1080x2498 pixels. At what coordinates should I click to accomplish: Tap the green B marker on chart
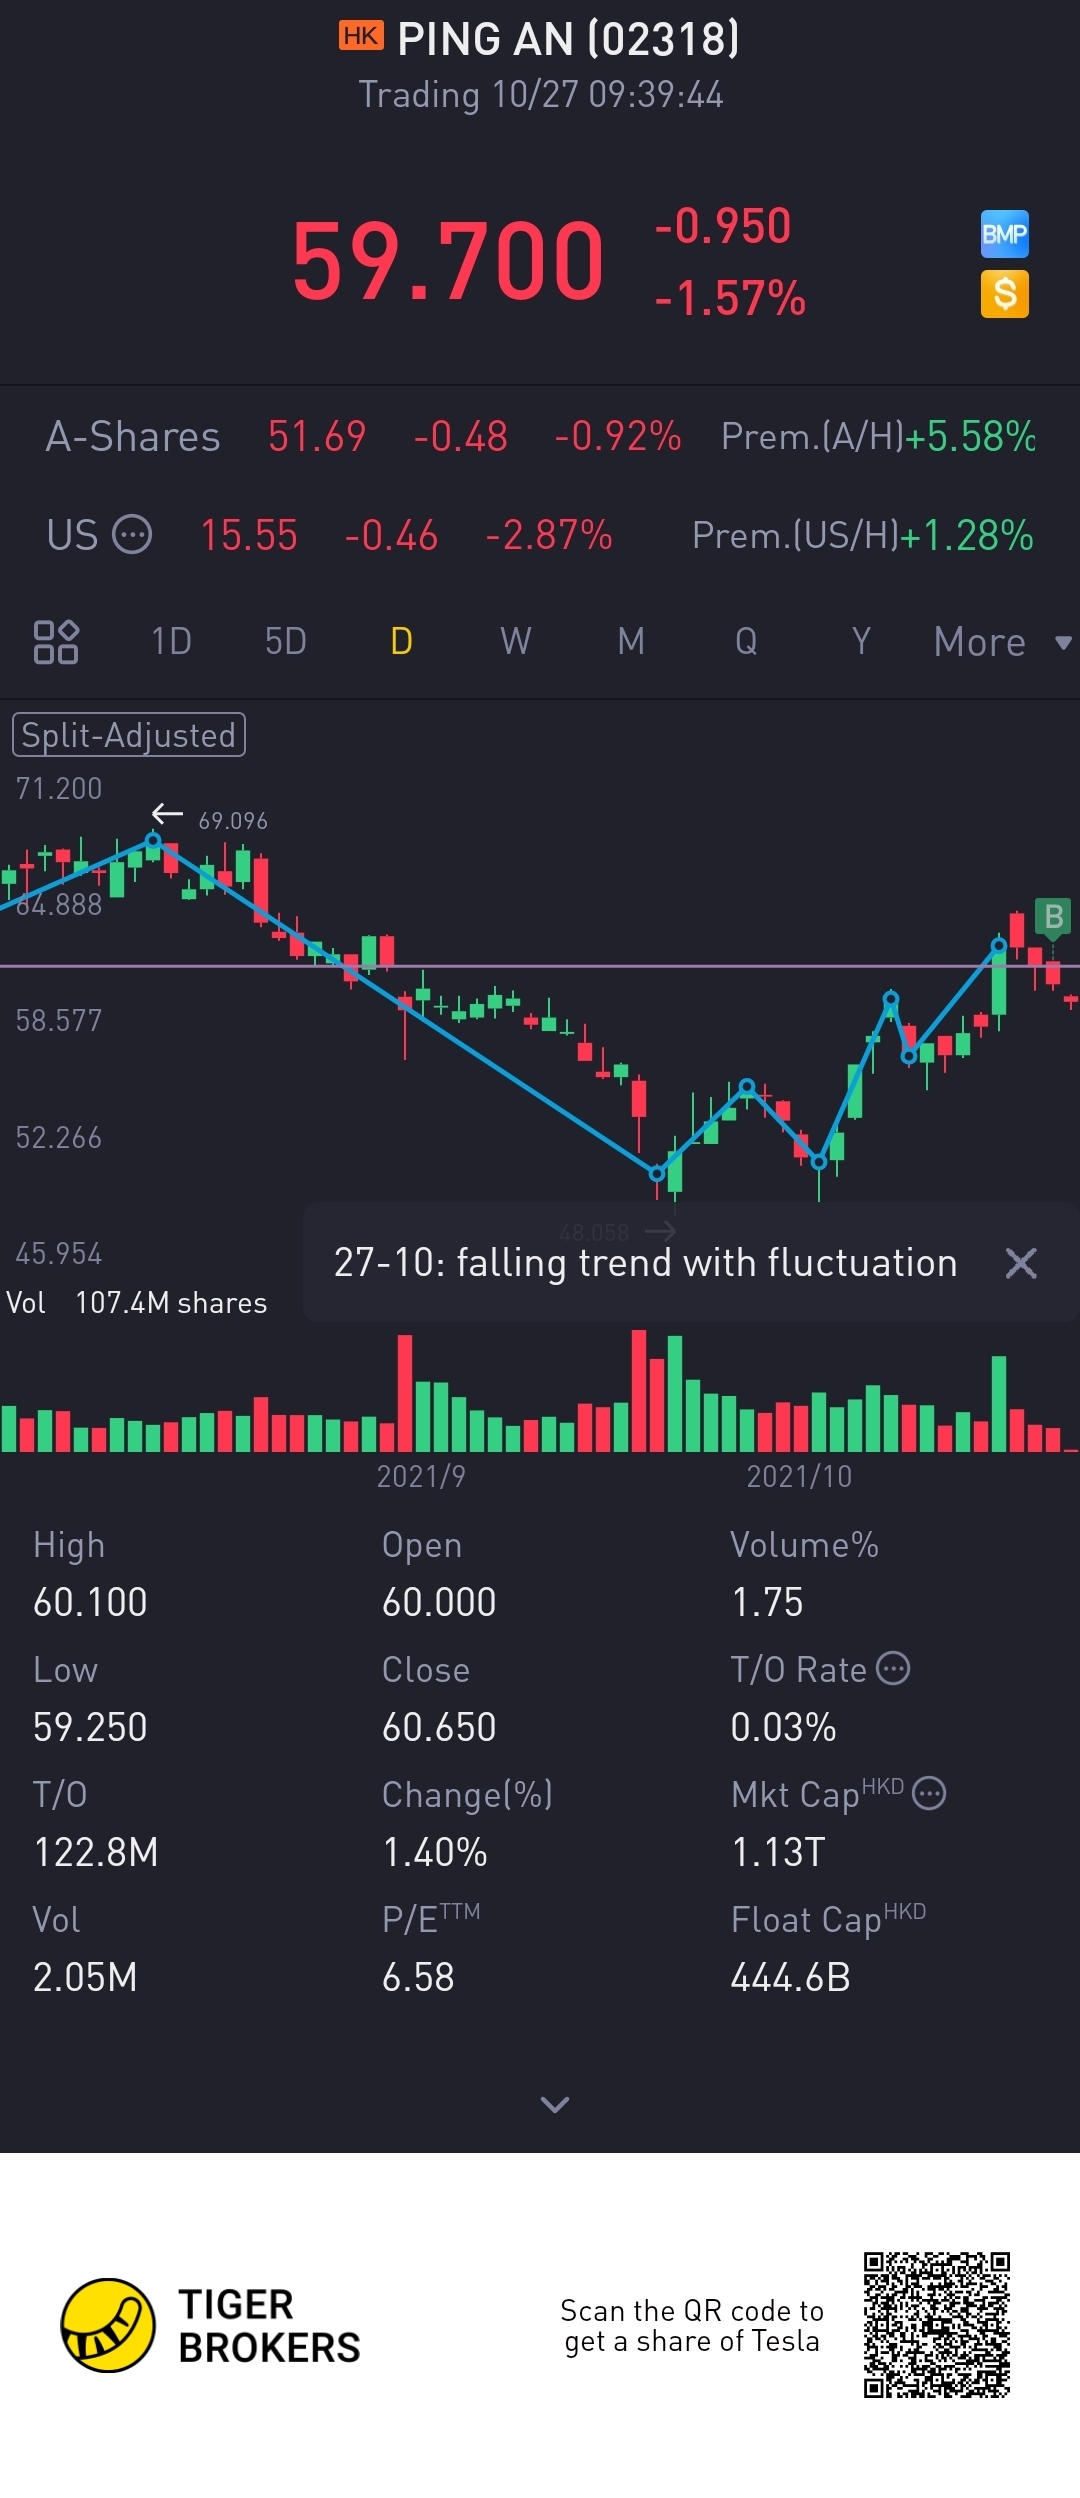click(1053, 916)
